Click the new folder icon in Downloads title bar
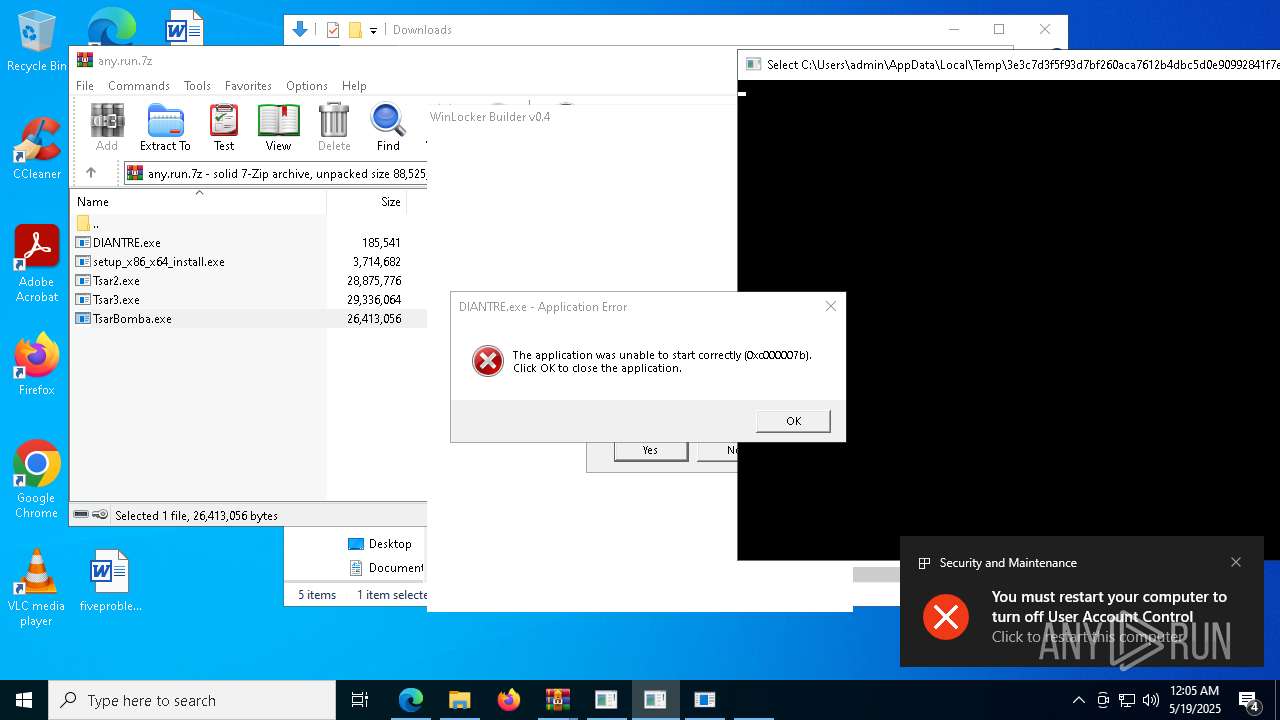Image resolution: width=1280 pixels, height=720 pixels. click(355, 30)
